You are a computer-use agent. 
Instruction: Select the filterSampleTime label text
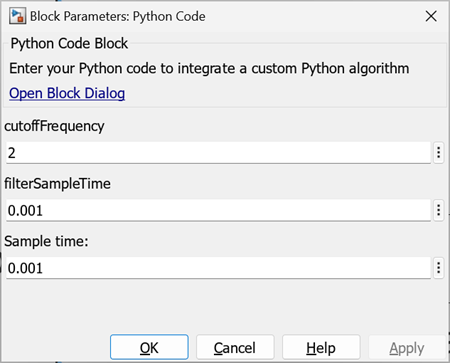(x=57, y=184)
